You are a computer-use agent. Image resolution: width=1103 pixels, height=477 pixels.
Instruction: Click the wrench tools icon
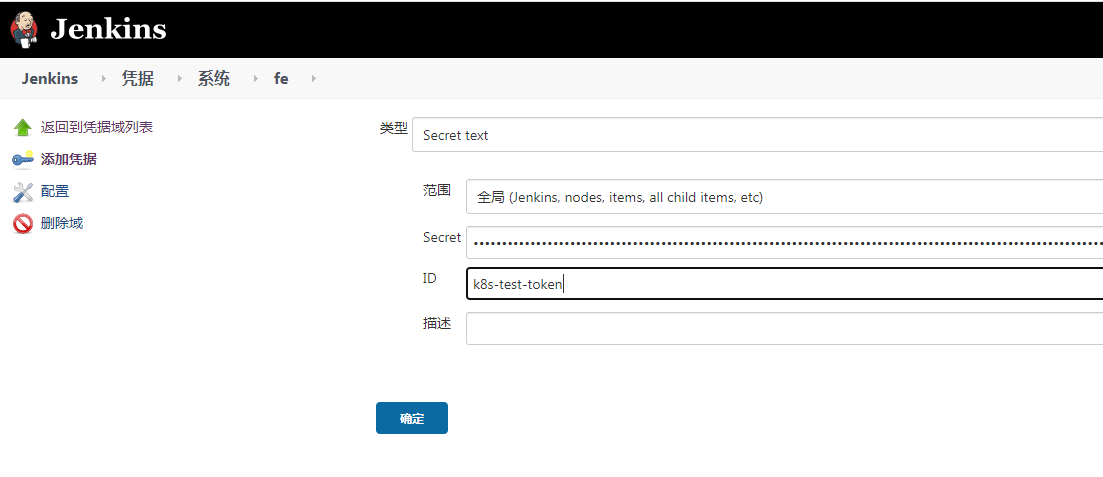pyautogui.click(x=23, y=191)
